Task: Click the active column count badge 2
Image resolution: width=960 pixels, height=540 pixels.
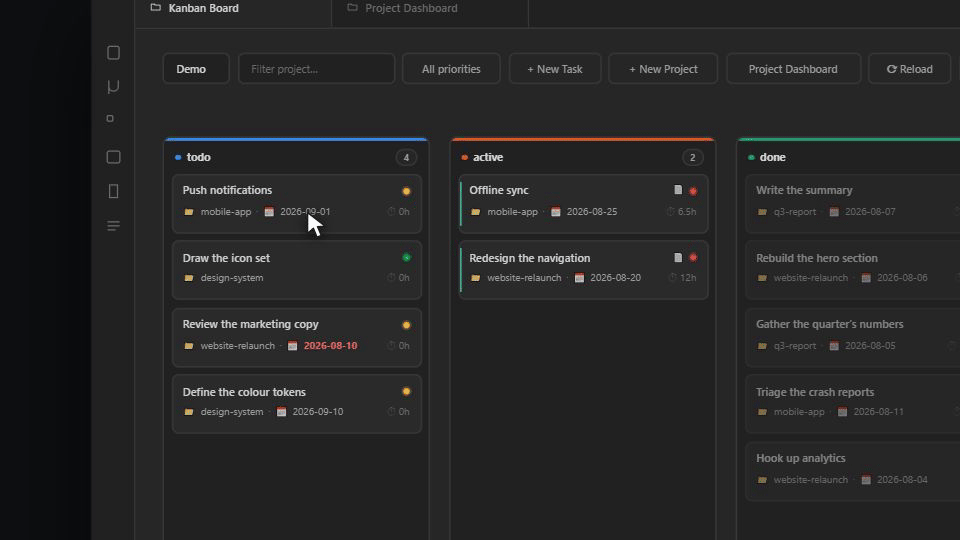Action: (x=692, y=157)
